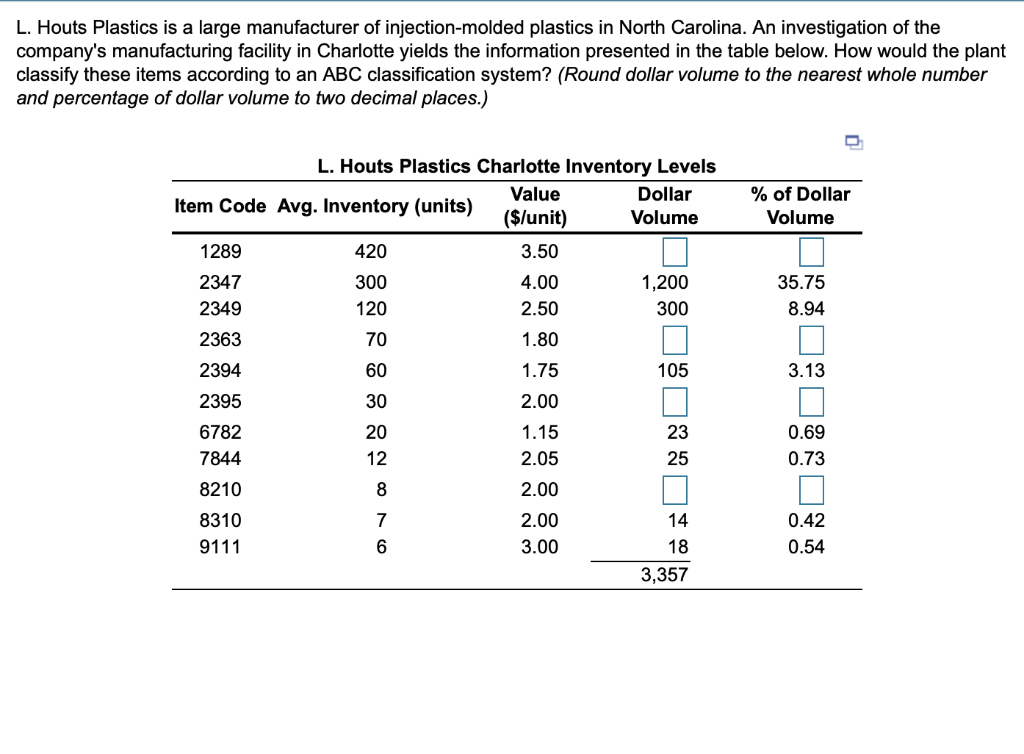
Task: Click average inventory 70
Action: 376,339
